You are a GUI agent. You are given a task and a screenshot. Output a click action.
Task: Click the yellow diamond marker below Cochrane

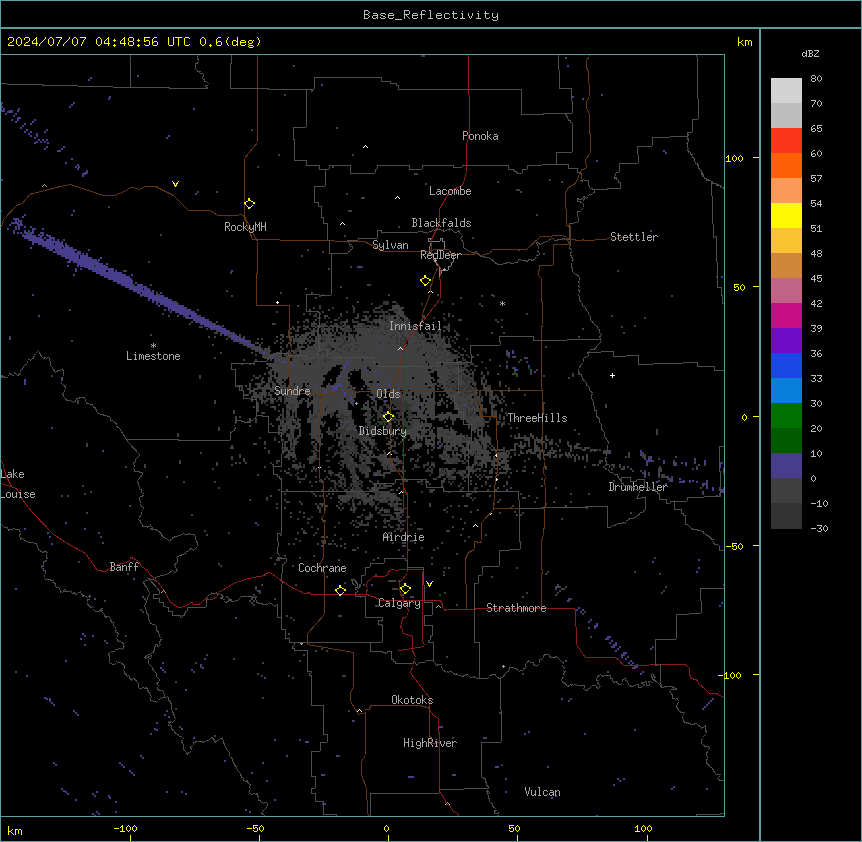click(x=340, y=590)
